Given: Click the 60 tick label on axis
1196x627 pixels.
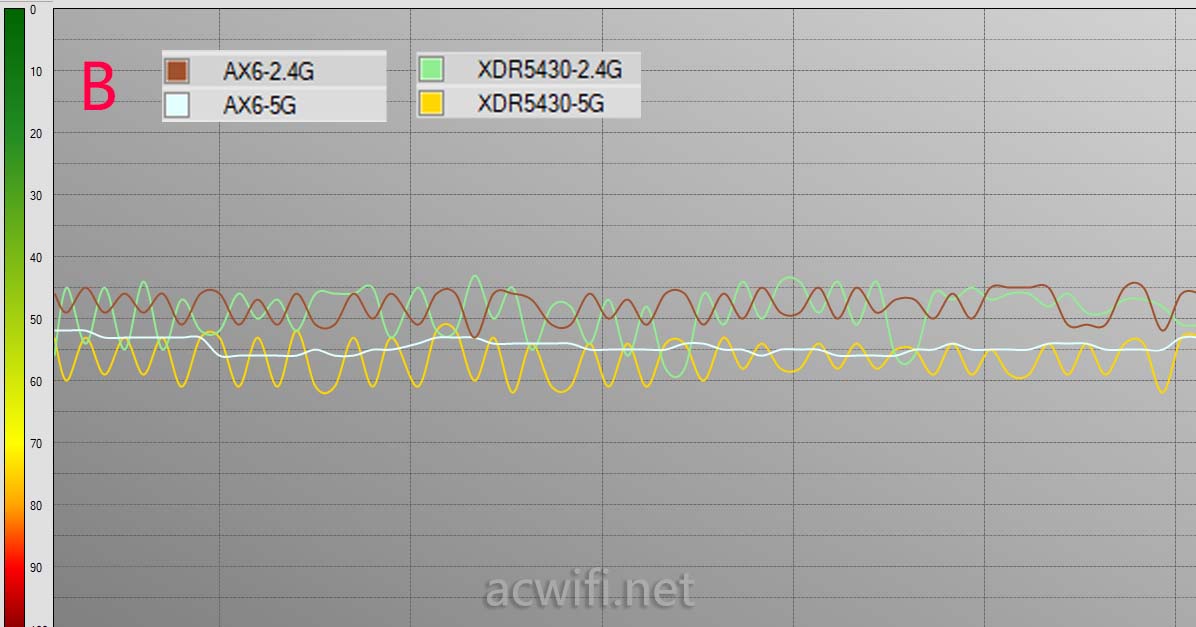Looking at the screenshot, I should (36, 382).
